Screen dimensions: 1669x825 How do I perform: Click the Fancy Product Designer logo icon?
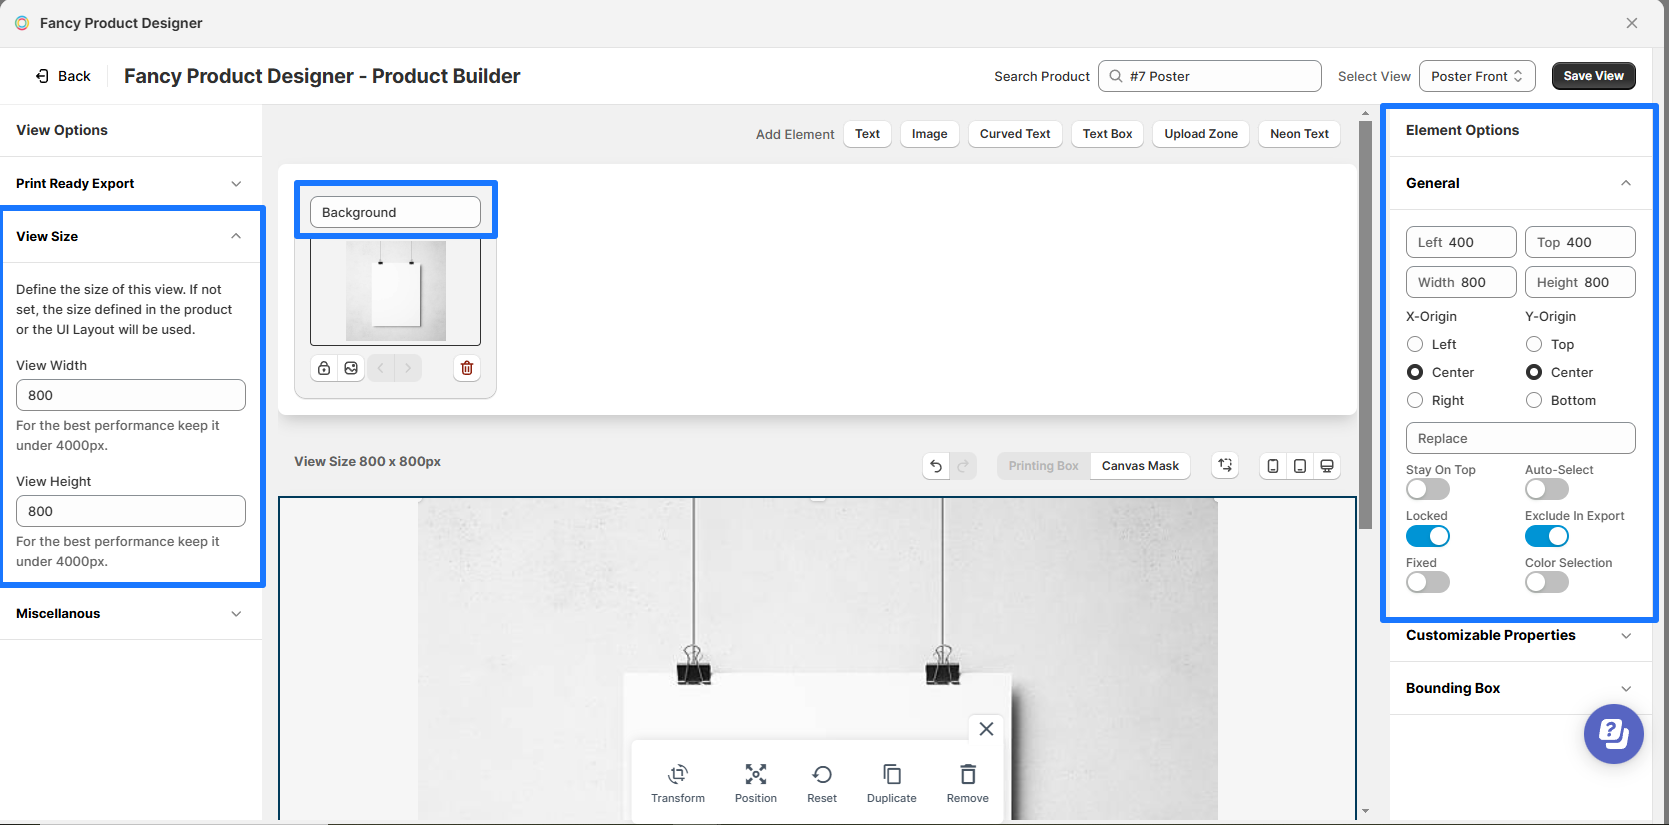pos(22,23)
